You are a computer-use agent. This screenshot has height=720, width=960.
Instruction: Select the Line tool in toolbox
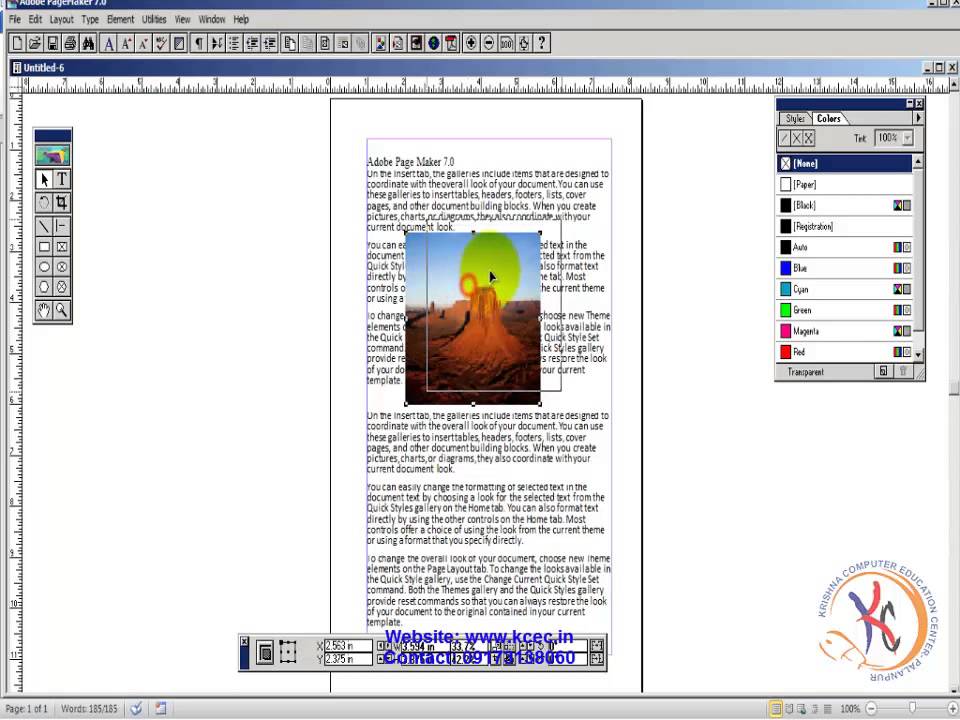tap(43, 227)
